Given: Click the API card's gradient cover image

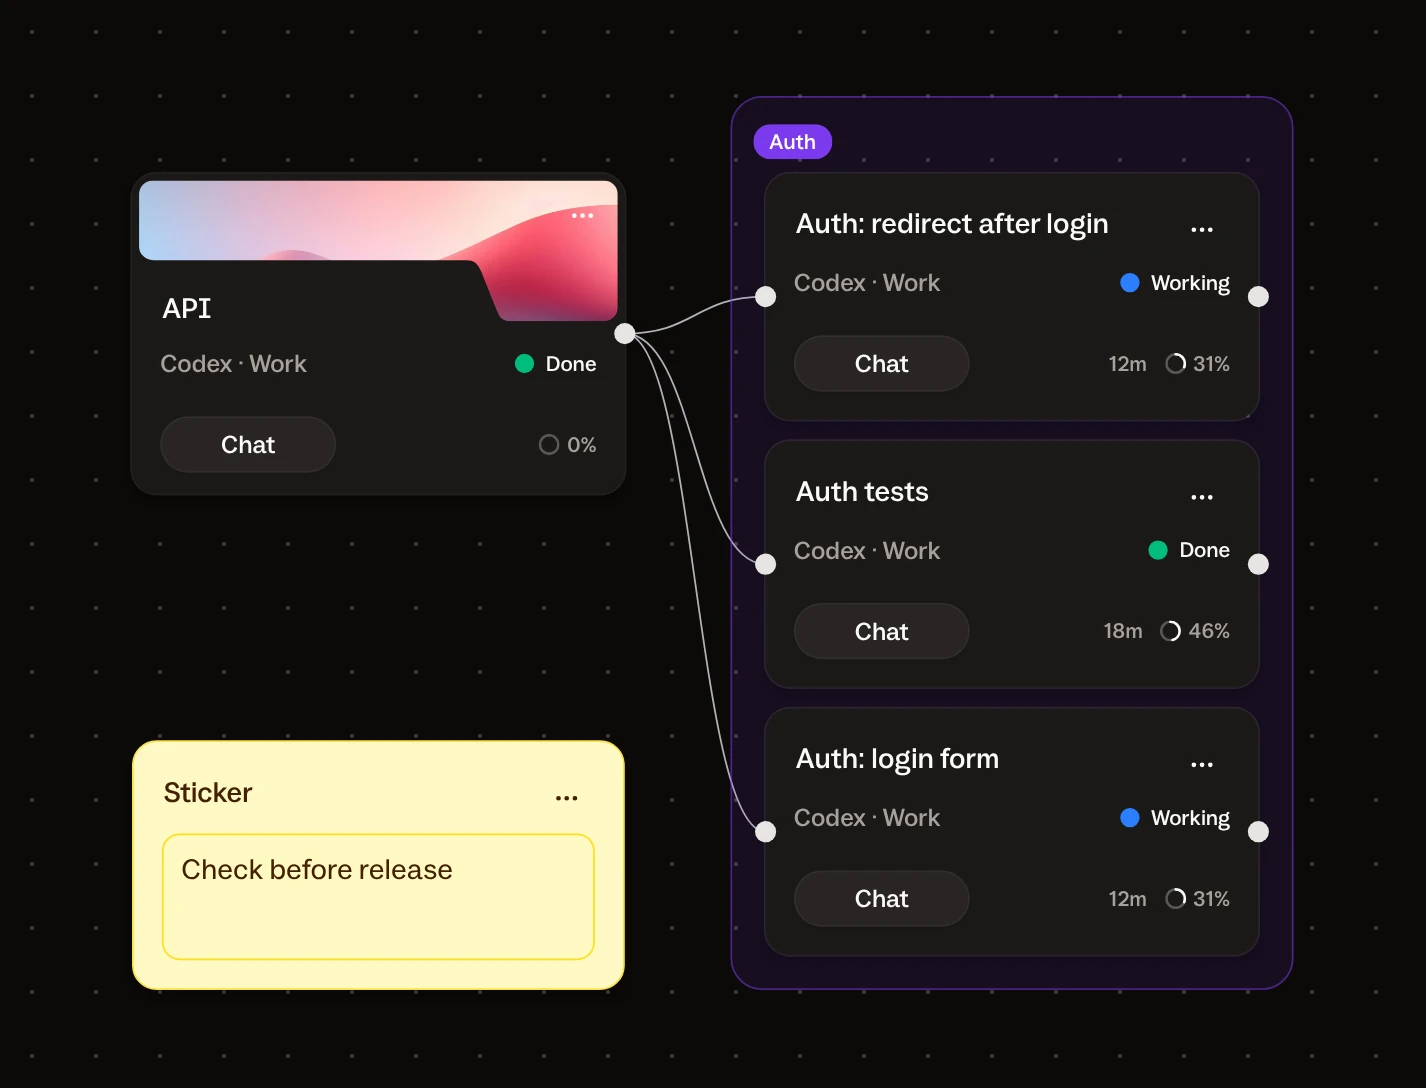Looking at the screenshot, I should click(378, 222).
